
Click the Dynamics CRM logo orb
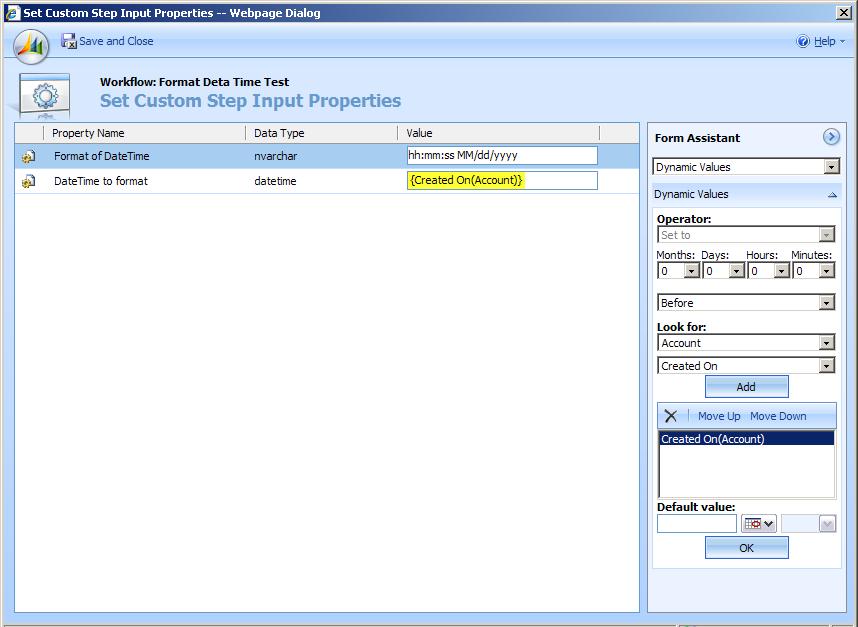pyautogui.click(x=31, y=47)
